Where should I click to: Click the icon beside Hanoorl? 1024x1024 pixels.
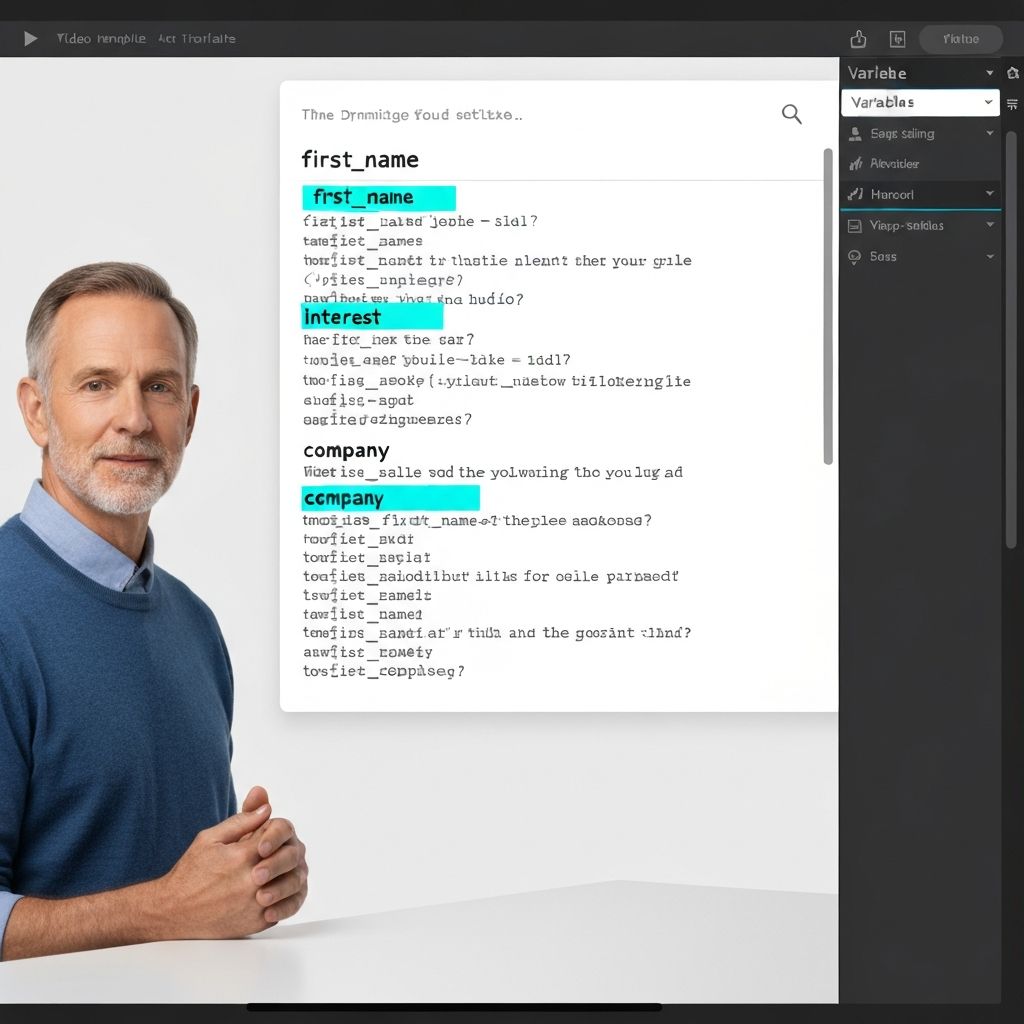pos(856,194)
